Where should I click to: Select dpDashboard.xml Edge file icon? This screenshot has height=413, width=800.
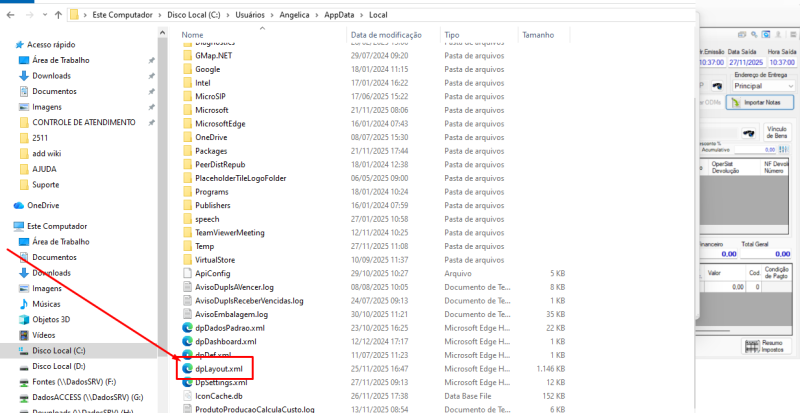187,342
